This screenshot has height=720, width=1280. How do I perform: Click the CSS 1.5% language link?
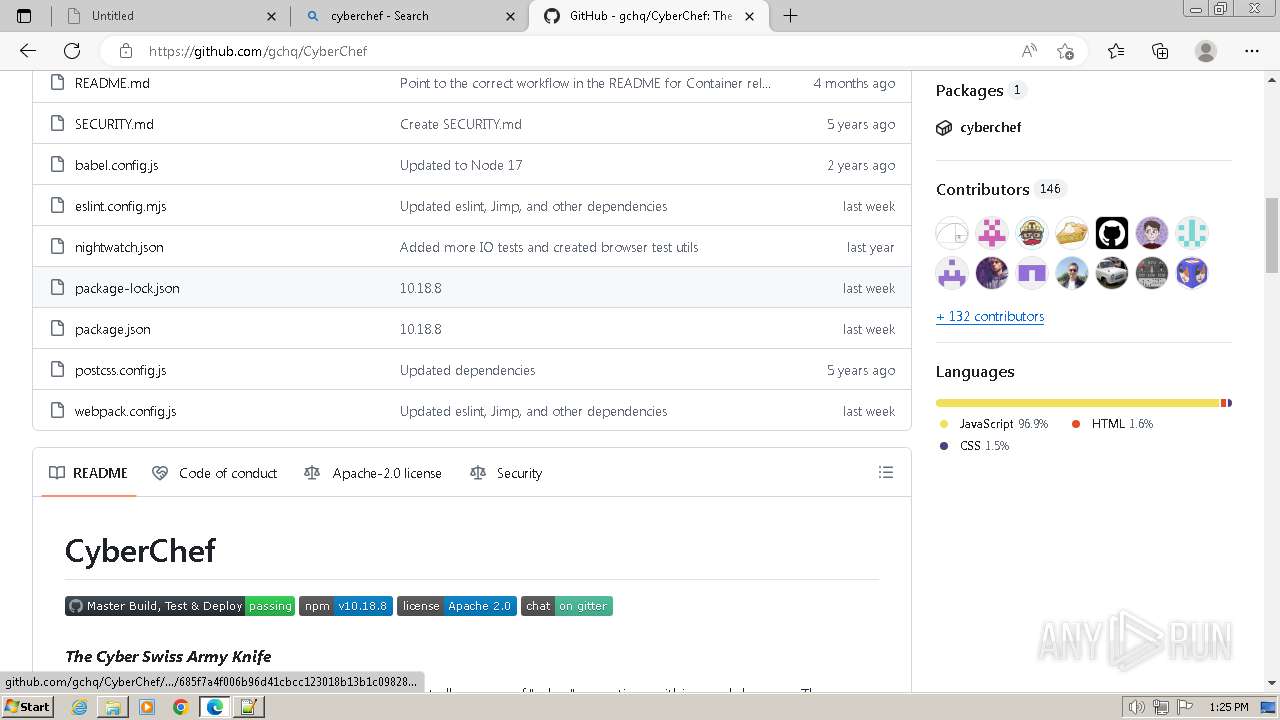(x=974, y=446)
